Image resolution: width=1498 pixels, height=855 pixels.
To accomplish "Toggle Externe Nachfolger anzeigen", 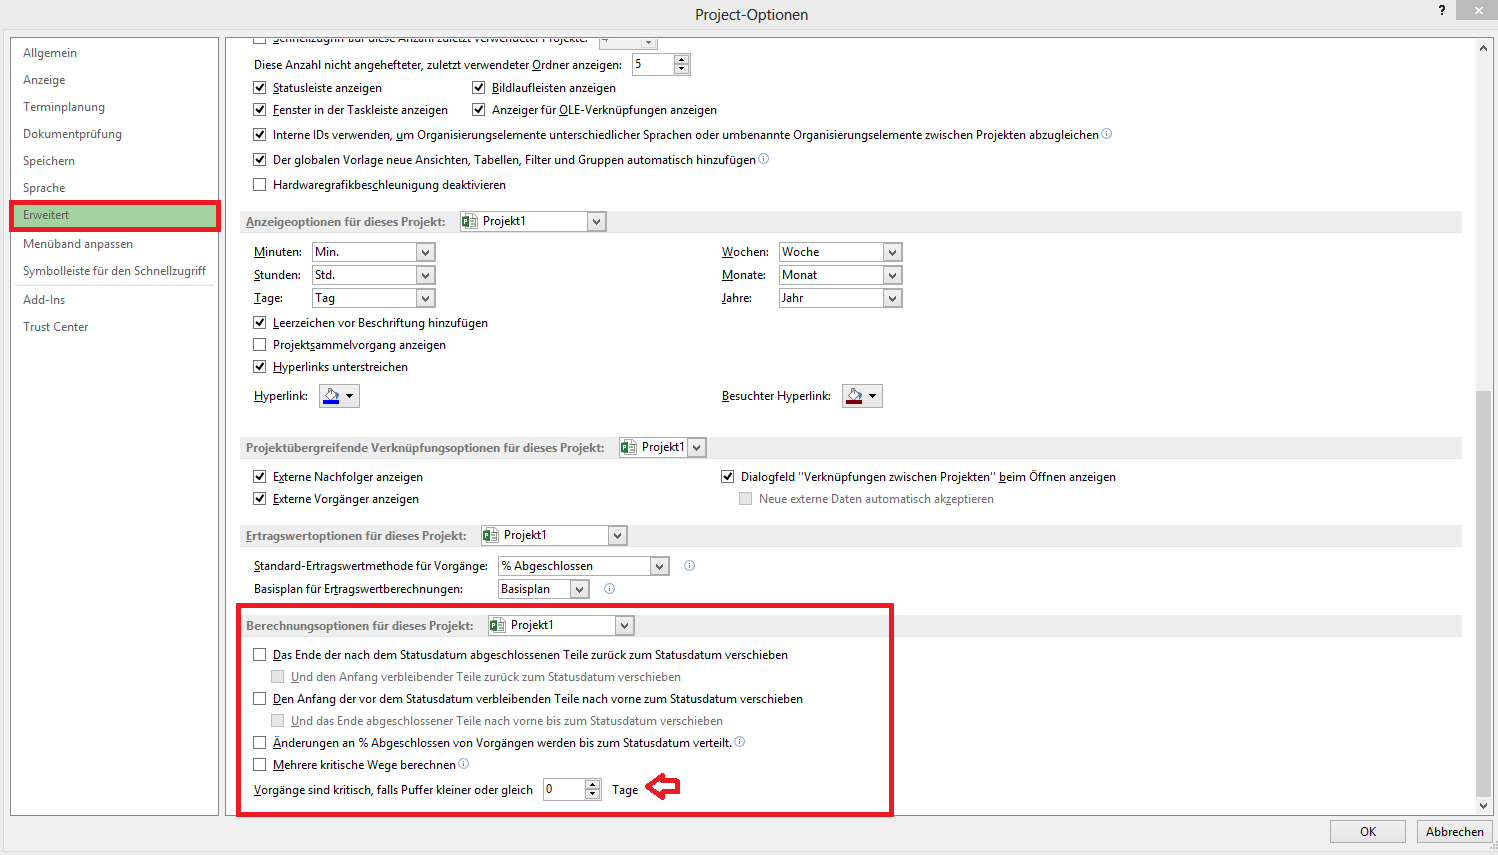I will pos(260,477).
